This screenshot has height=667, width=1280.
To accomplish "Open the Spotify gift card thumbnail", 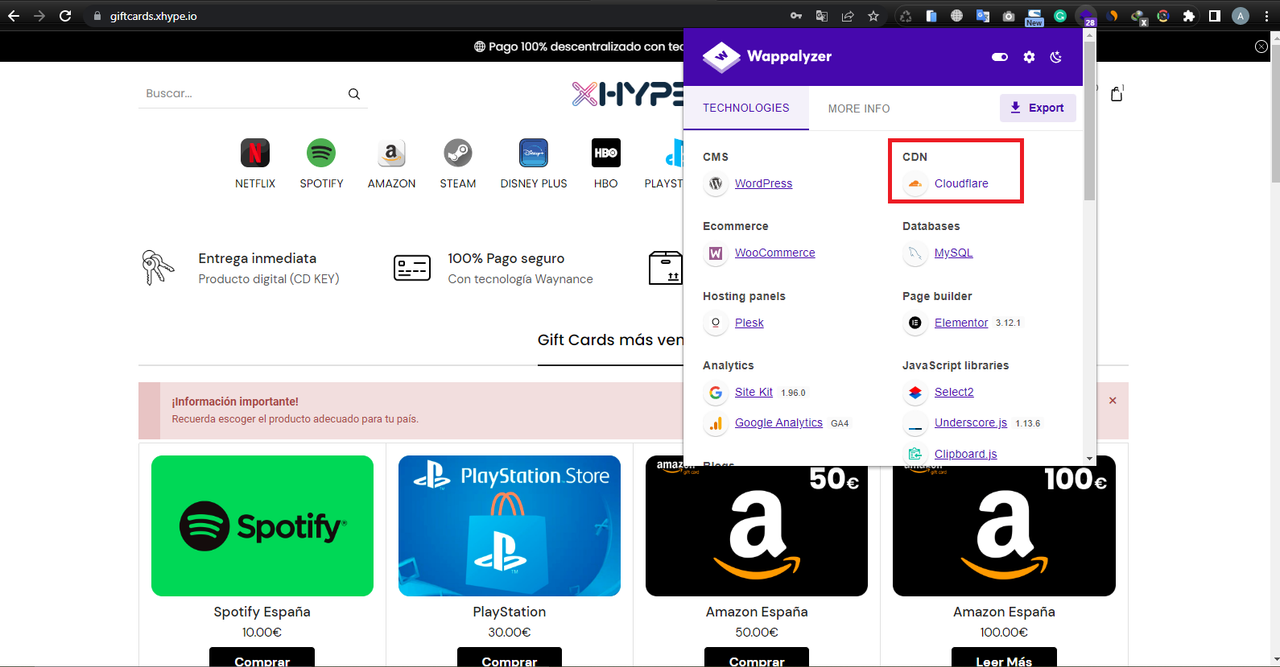I will click(x=262, y=526).
